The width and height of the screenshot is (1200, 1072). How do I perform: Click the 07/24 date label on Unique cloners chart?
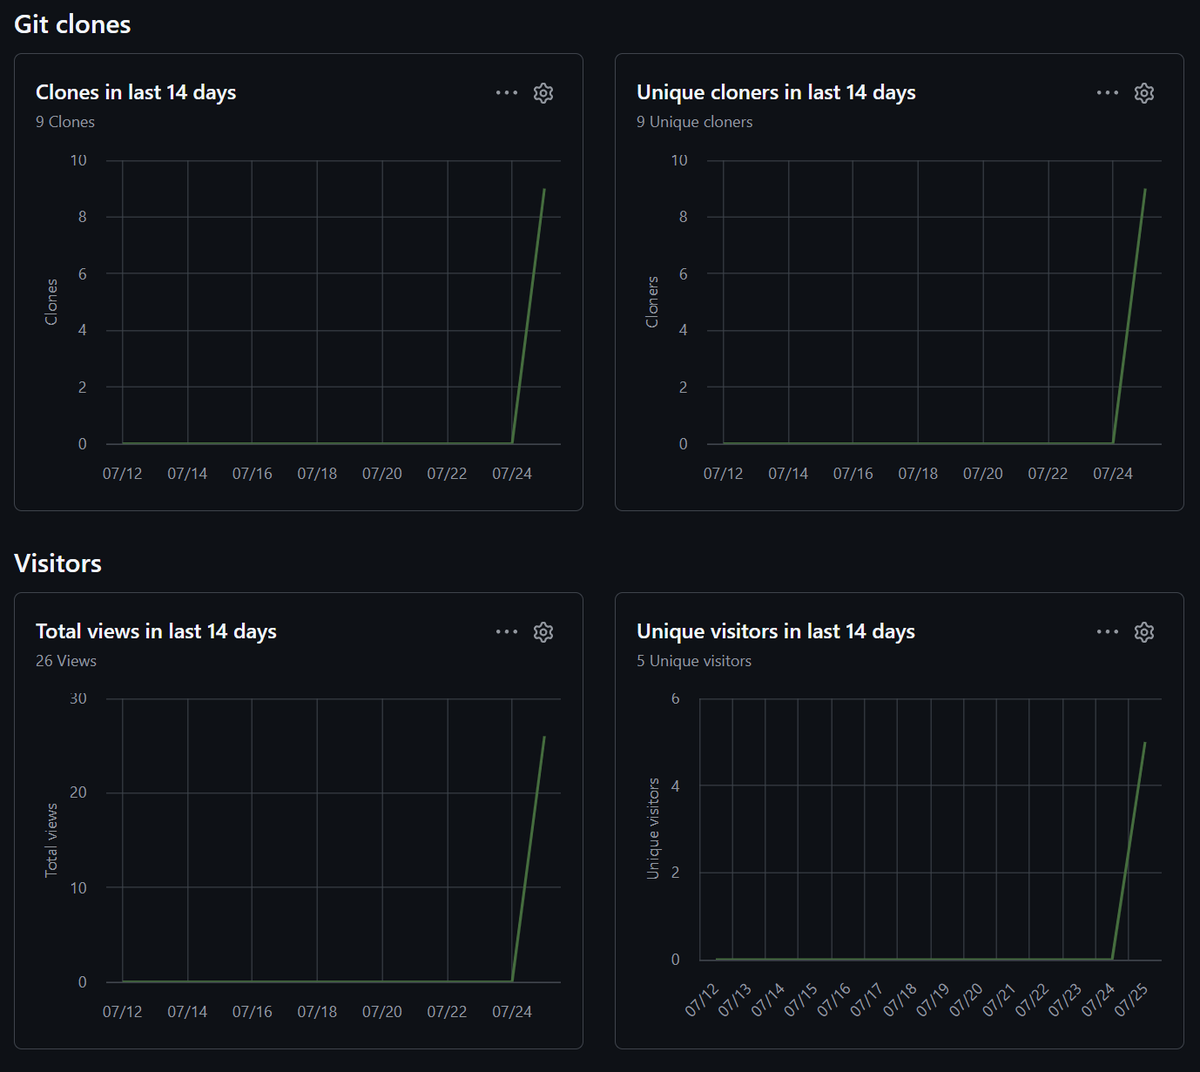click(x=1113, y=474)
